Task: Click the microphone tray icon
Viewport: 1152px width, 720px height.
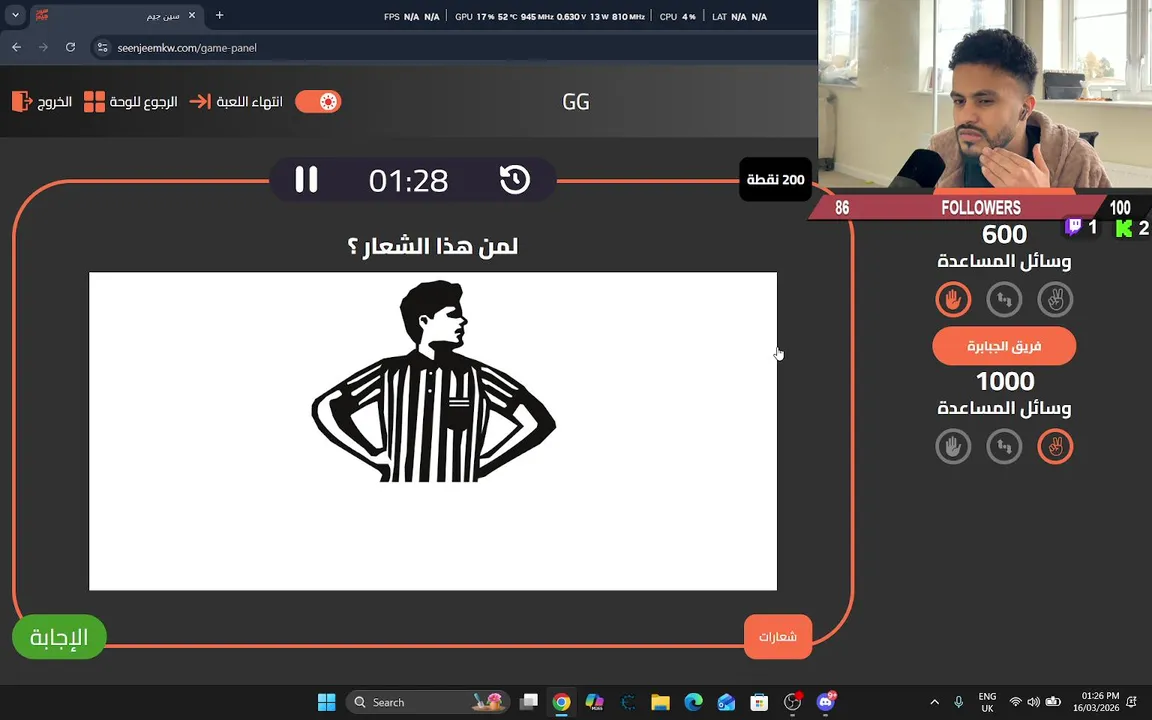Action: 958,702
